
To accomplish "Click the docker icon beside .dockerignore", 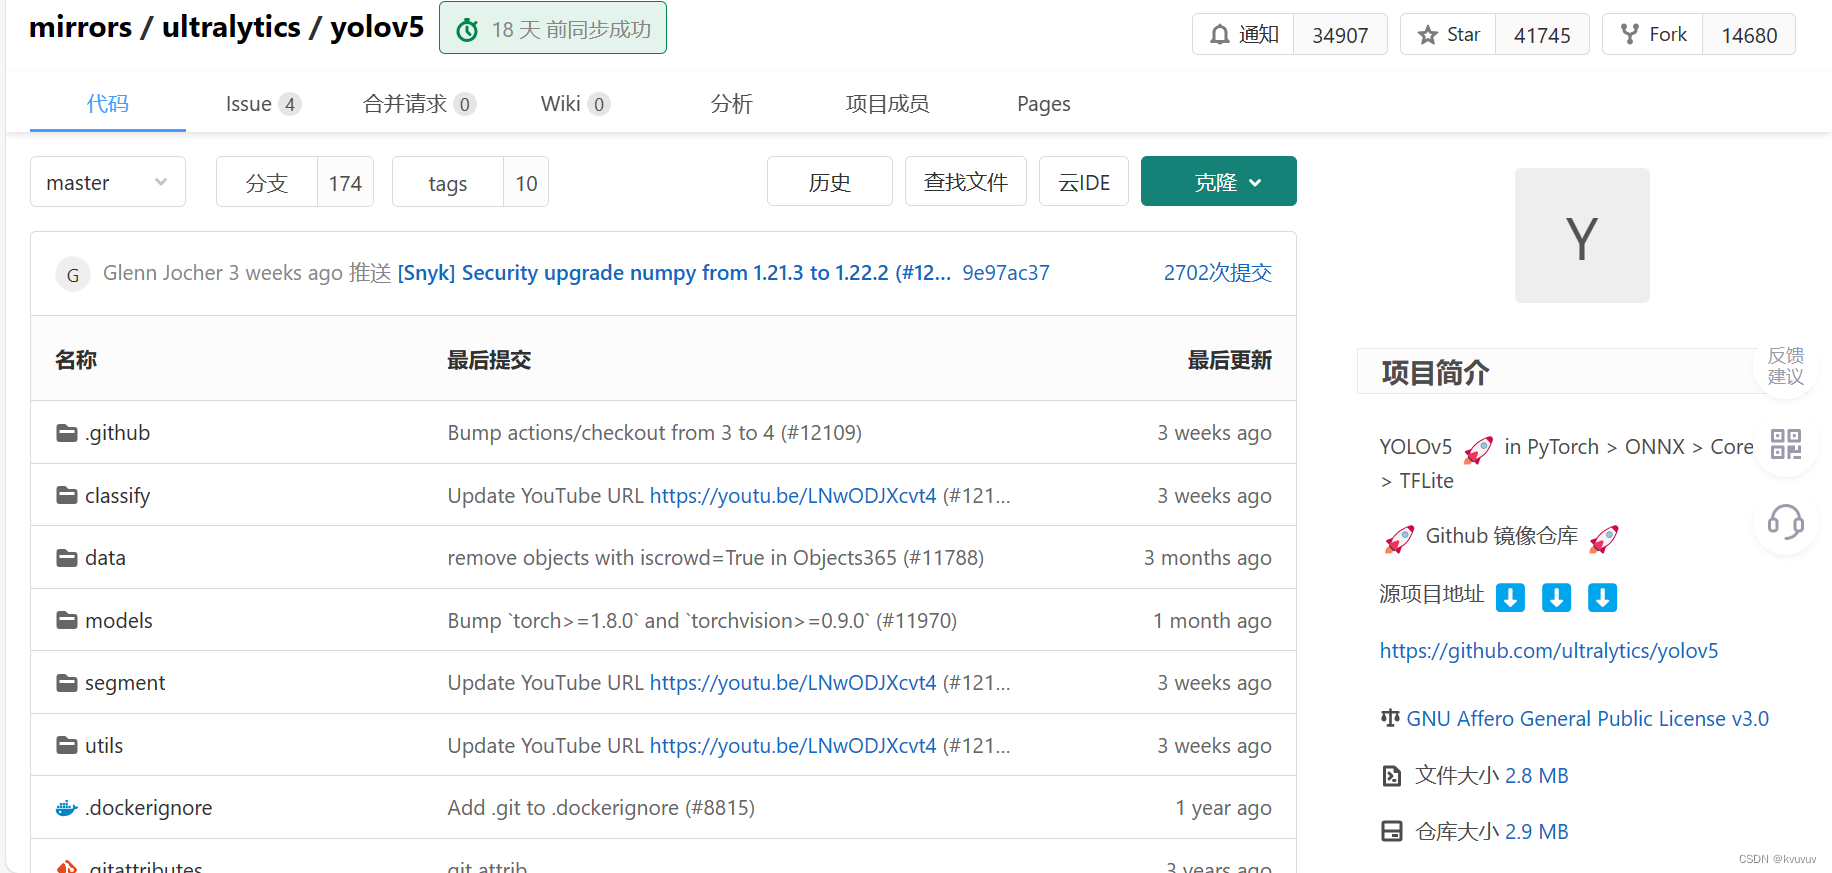I will pos(67,808).
